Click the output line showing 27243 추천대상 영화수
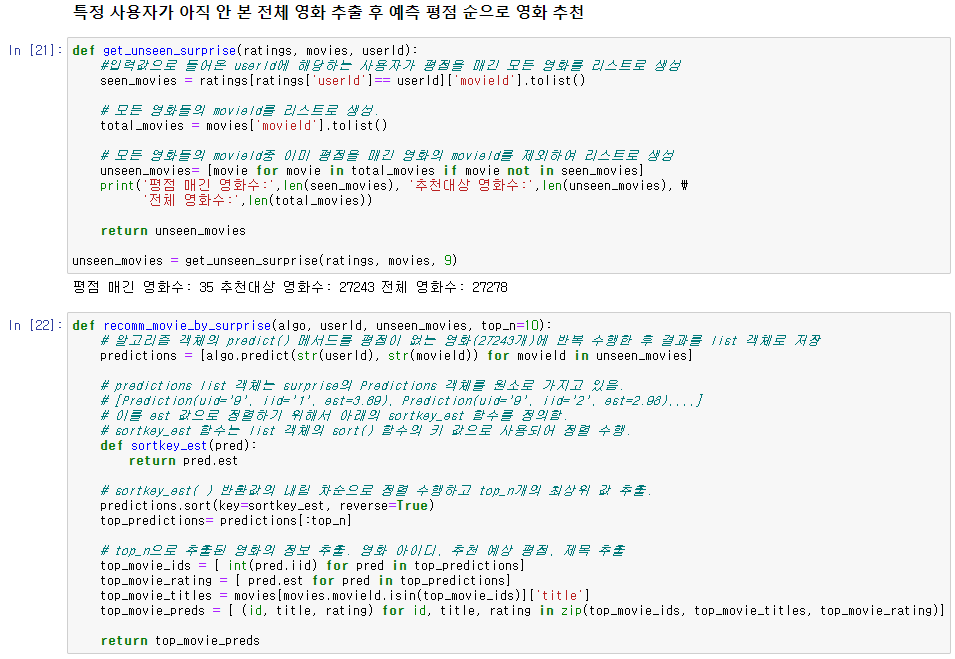The height and width of the screenshot is (659, 955). (x=290, y=287)
